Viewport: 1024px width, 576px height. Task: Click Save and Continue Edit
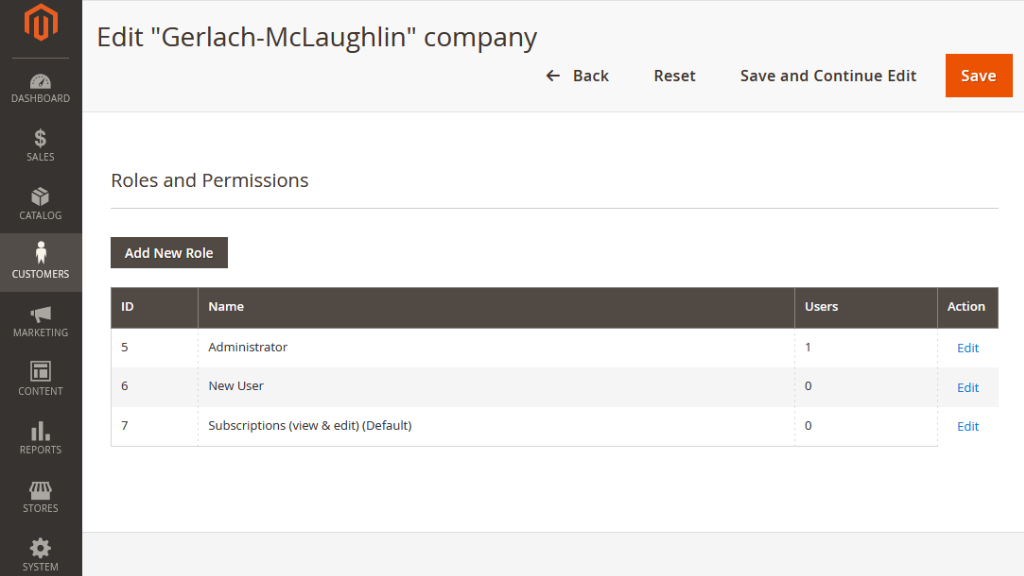pos(828,76)
